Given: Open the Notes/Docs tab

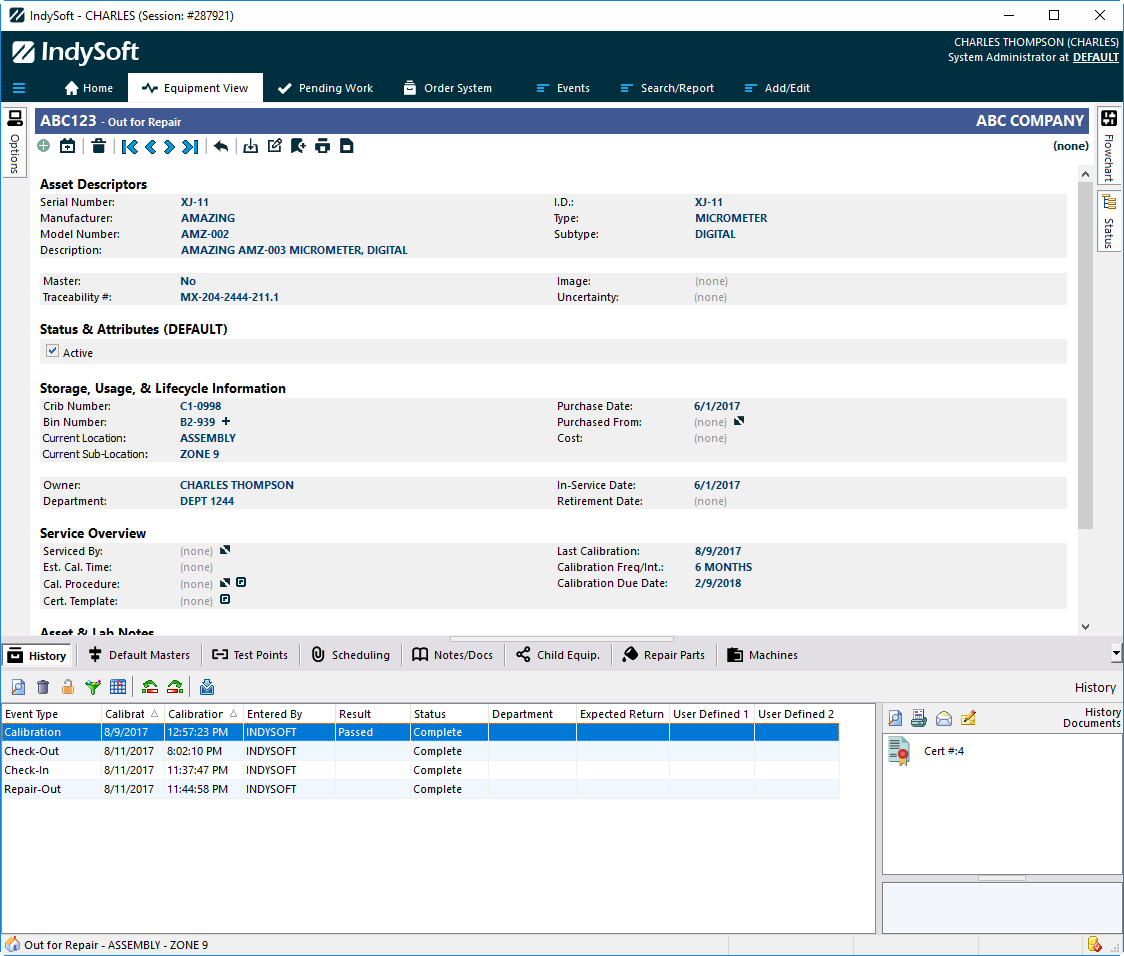Looking at the screenshot, I should 453,655.
